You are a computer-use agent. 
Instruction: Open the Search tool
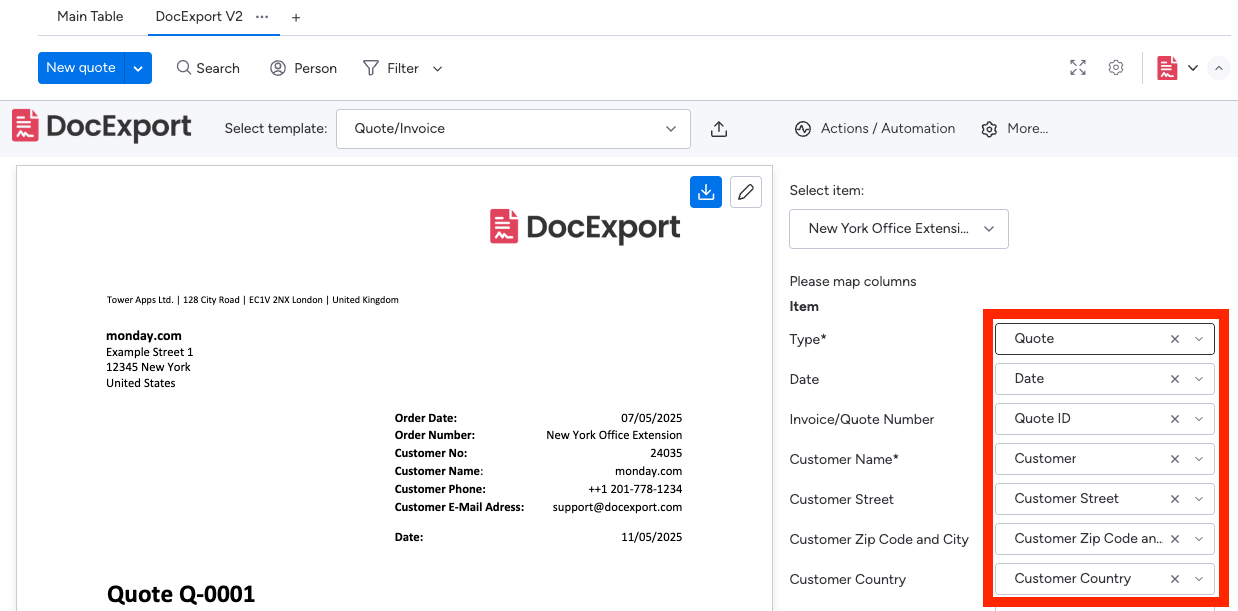[208, 68]
